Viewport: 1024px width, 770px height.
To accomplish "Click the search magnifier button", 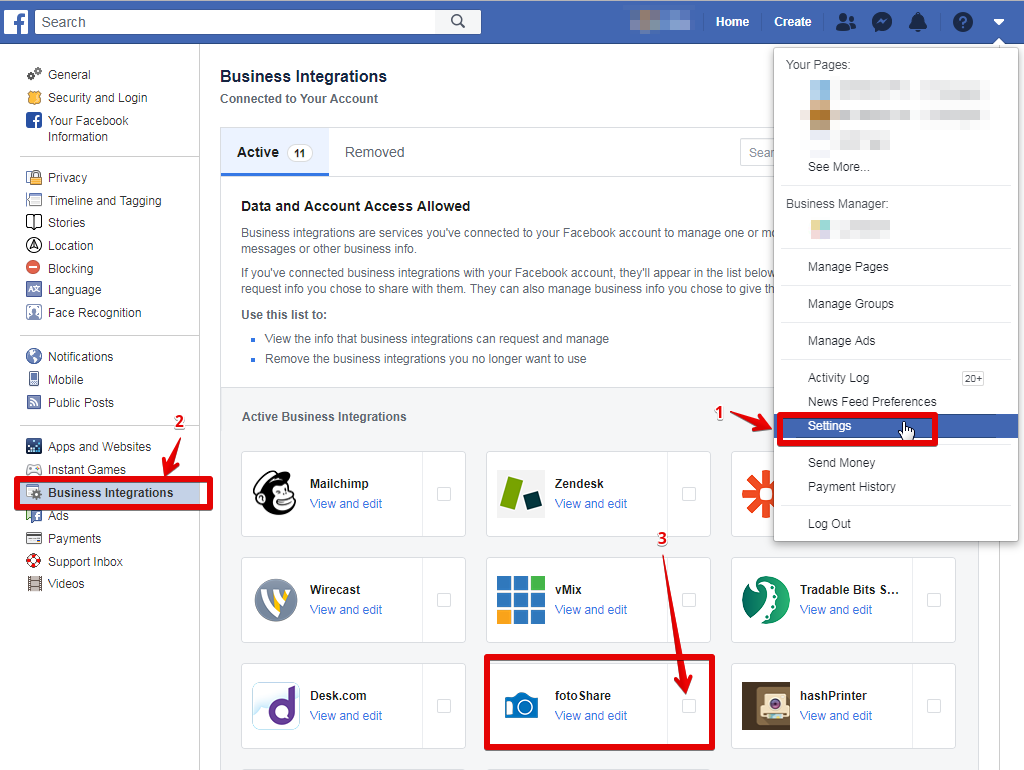I will point(458,22).
